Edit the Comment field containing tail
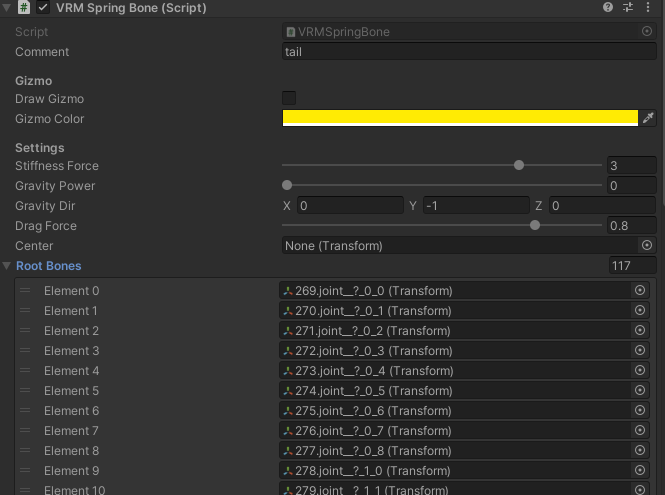Viewport: 665px width, 495px height. click(469, 51)
